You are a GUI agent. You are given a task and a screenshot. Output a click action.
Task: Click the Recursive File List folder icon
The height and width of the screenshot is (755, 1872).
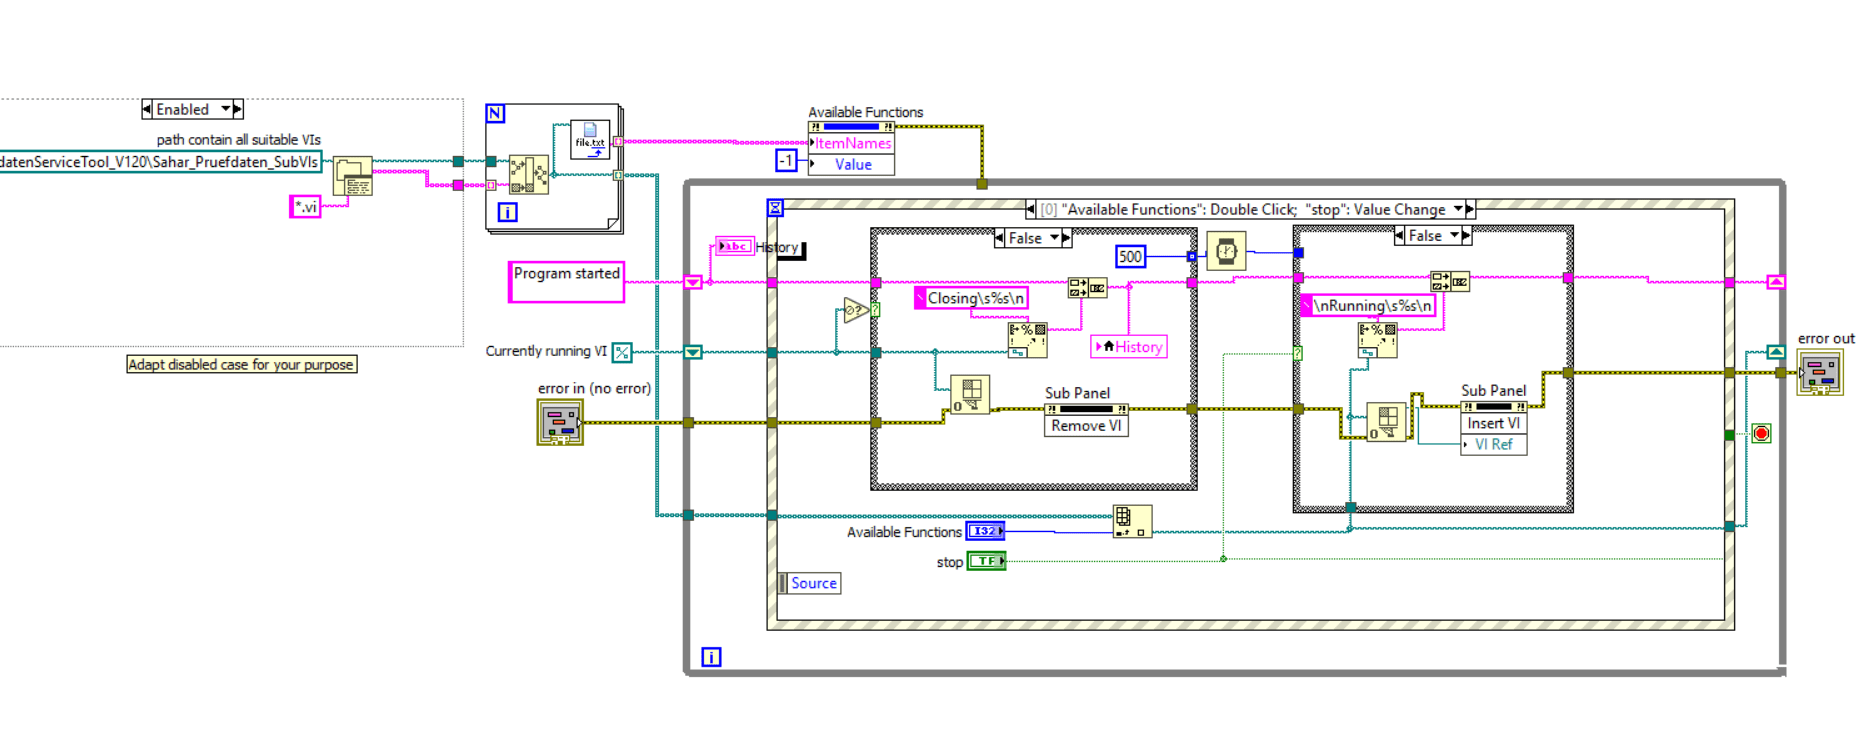352,176
